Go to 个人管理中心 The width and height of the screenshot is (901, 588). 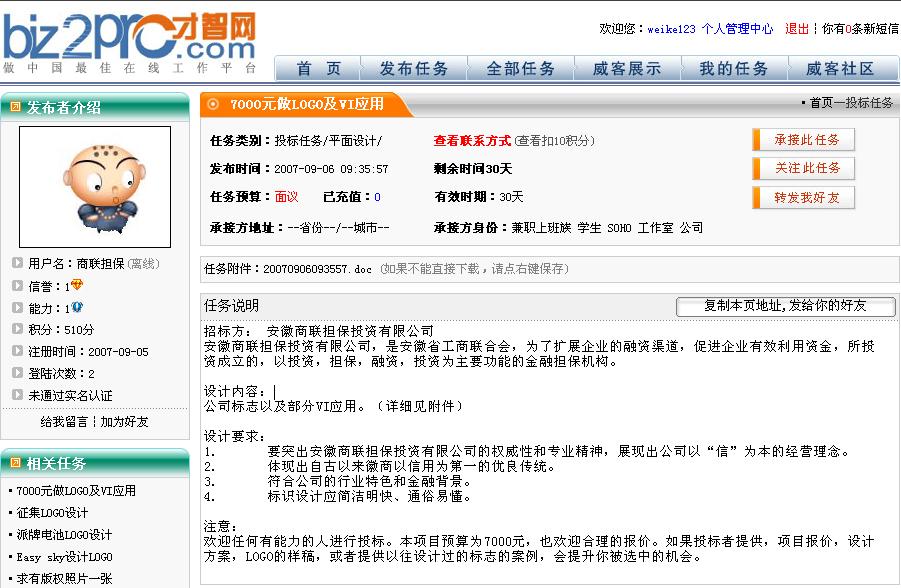(x=737, y=29)
